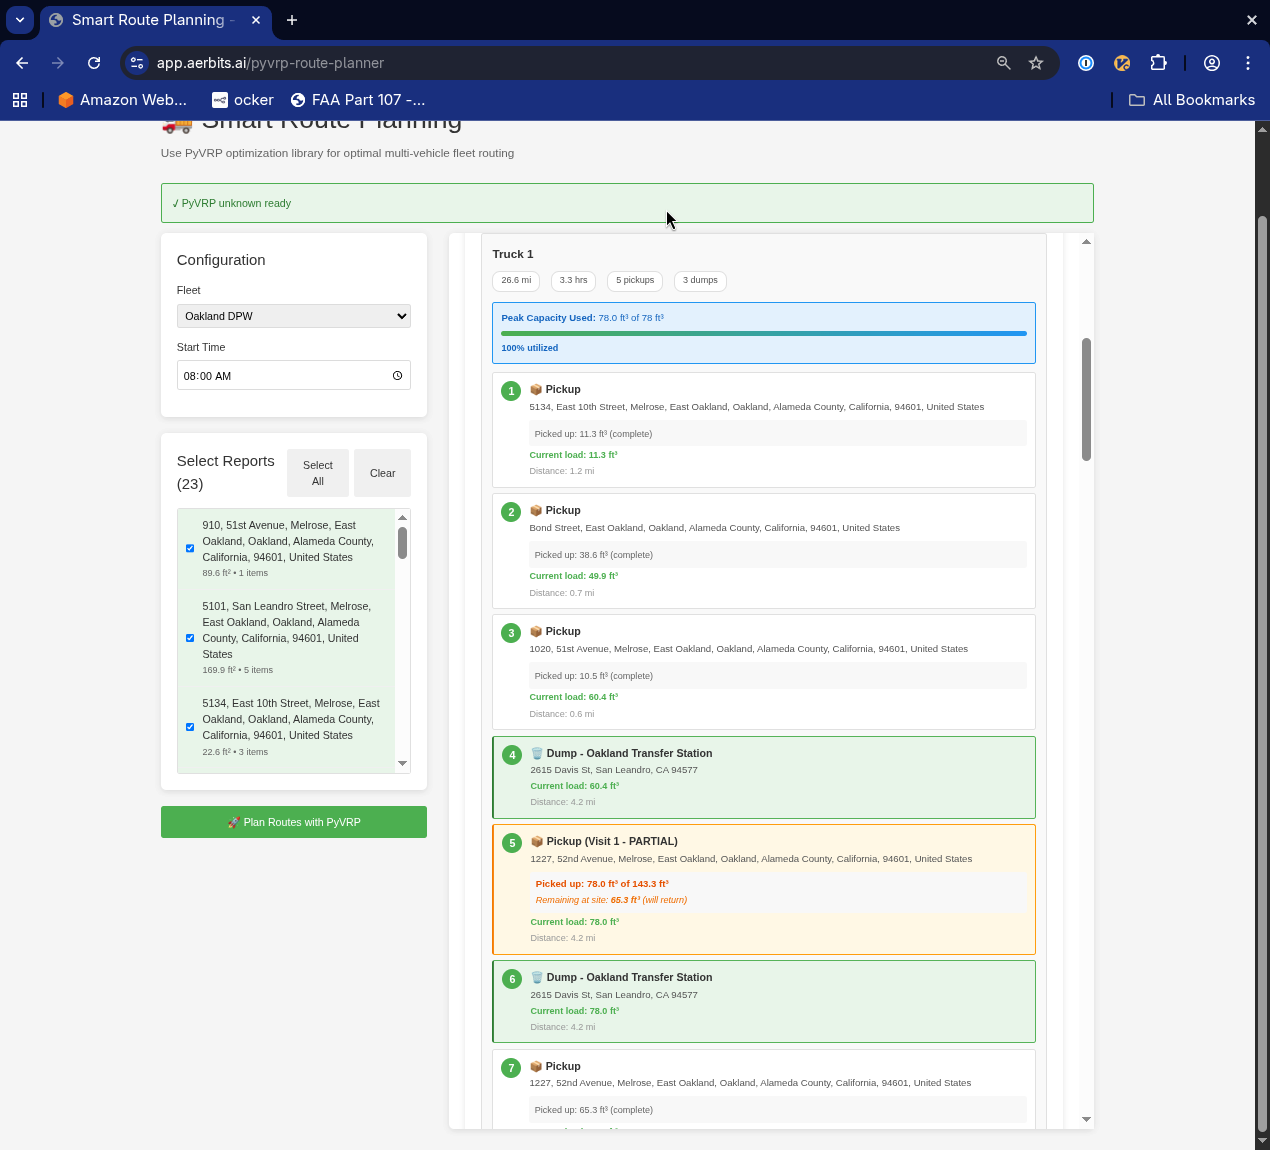1270x1150 pixels.
Task: Open the apps grid in bookmarks bar
Action: click(20, 100)
